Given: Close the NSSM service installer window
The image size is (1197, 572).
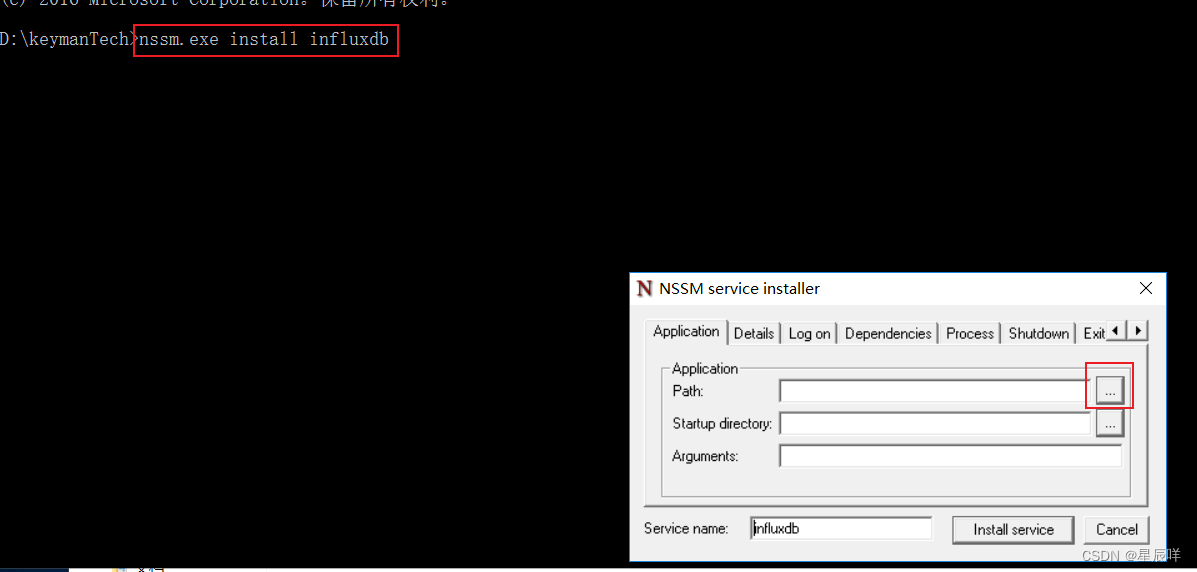Looking at the screenshot, I should [x=1145, y=289].
